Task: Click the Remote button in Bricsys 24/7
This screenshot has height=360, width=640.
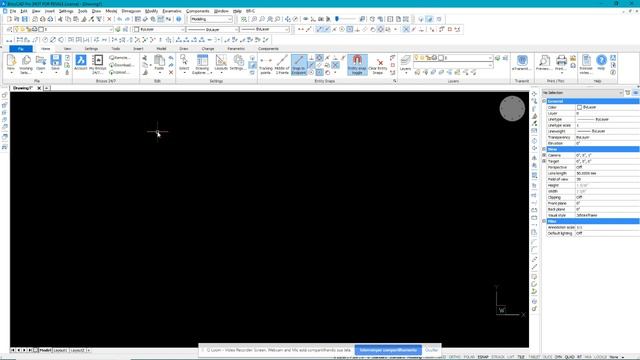Action: (x=120, y=58)
